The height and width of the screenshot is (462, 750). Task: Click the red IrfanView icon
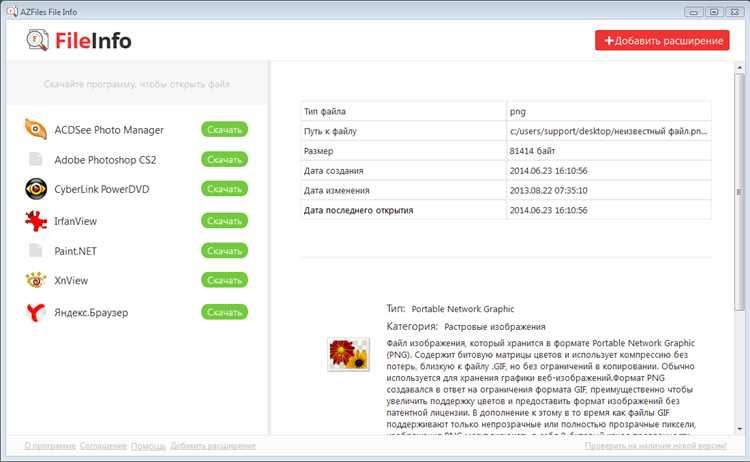[36, 220]
